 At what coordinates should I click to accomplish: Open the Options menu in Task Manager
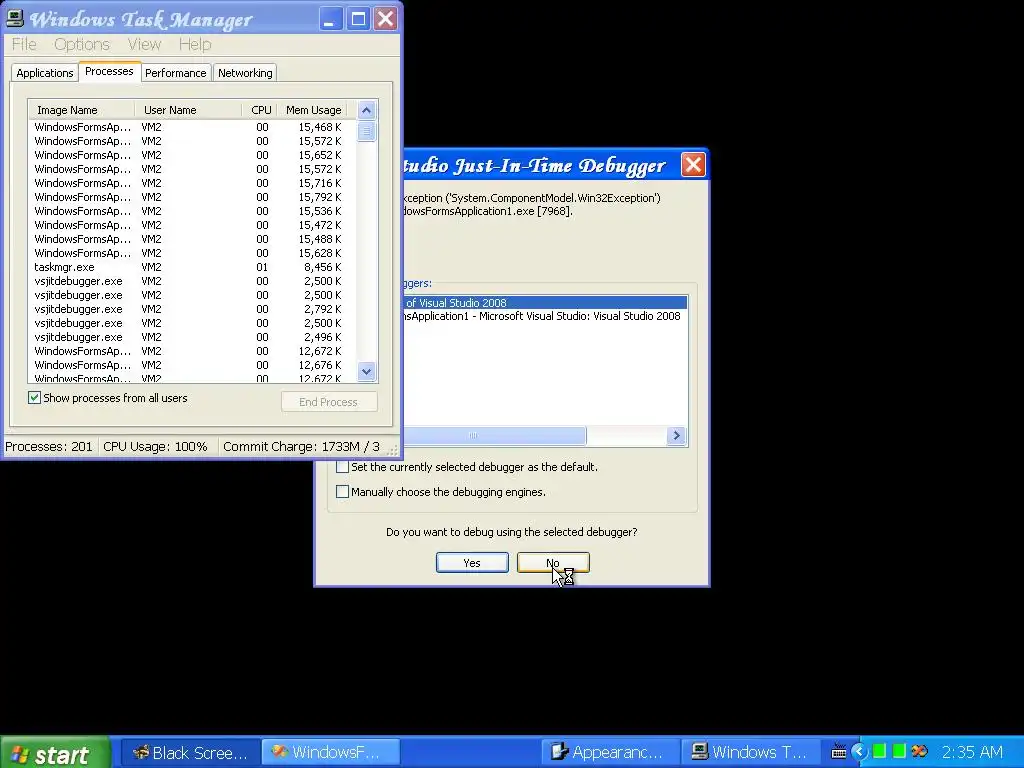(82, 44)
